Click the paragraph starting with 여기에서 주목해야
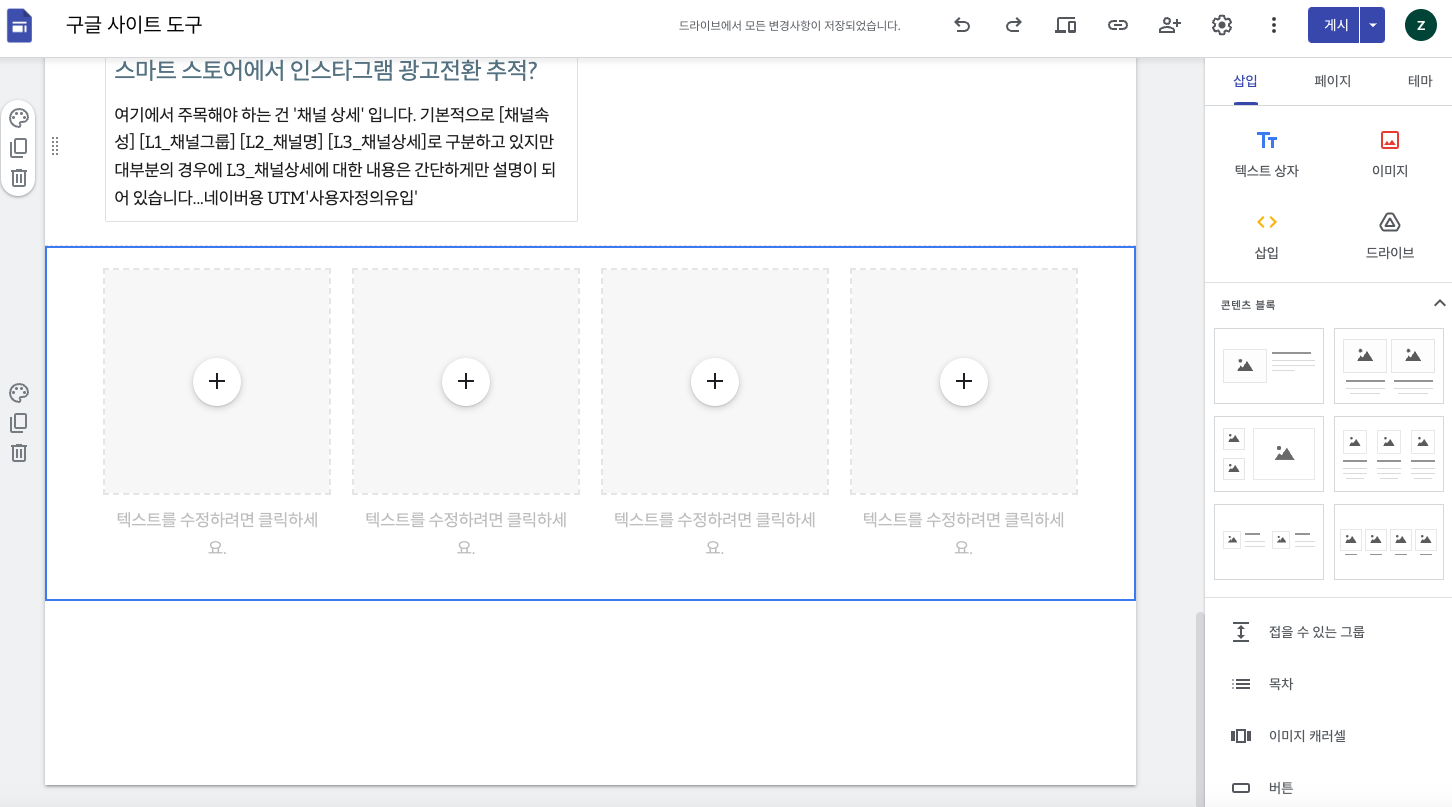The width and height of the screenshot is (1452, 807). [335, 156]
